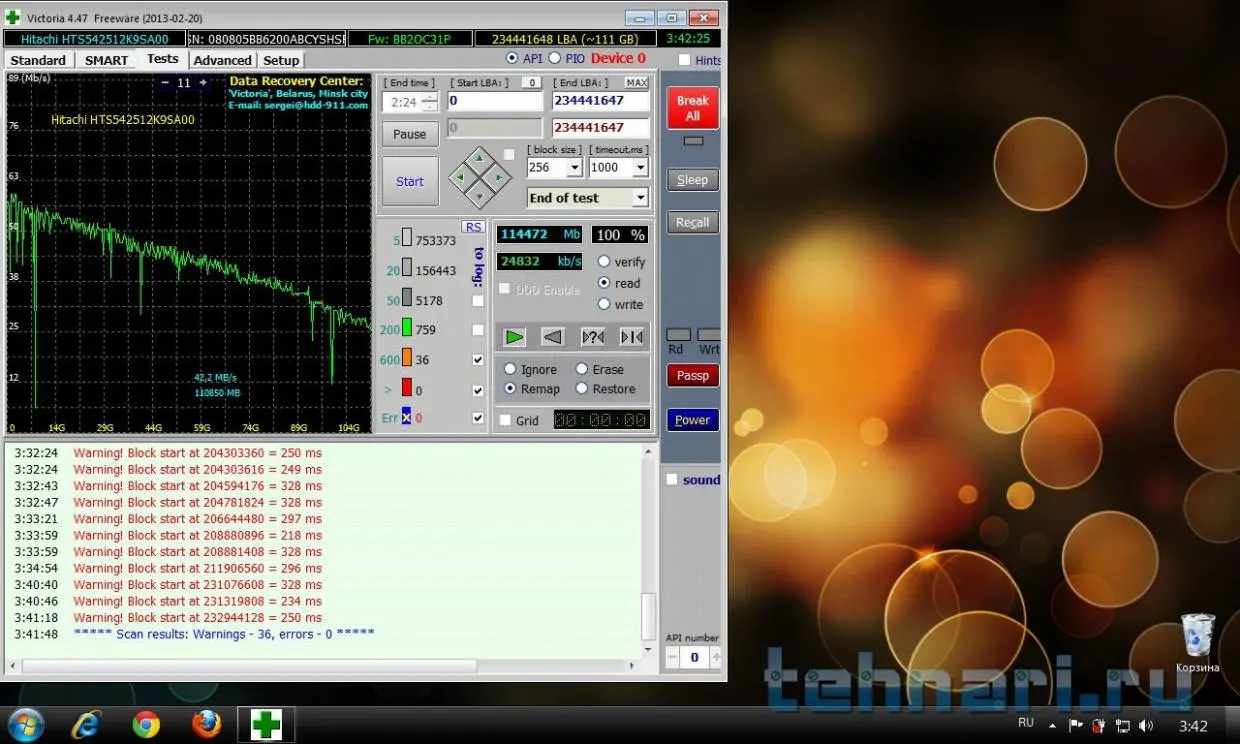Screen dimensions: 1240x744
Task: Switch to the Standard tab
Action: coord(38,60)
